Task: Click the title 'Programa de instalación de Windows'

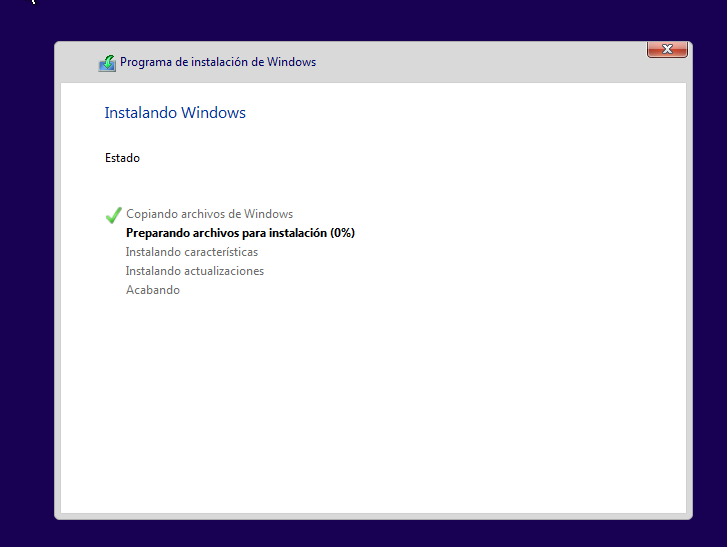Action: (218, 62)
